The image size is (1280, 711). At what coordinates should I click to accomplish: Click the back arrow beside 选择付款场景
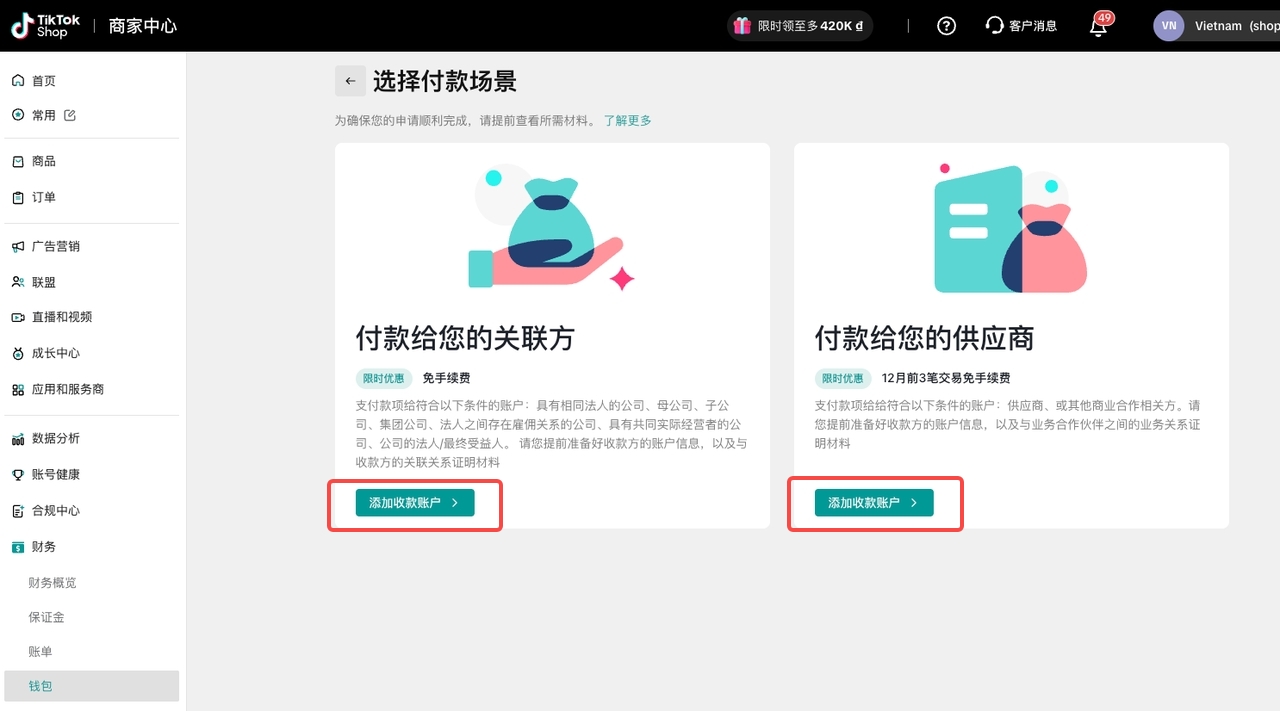(350, 81)
